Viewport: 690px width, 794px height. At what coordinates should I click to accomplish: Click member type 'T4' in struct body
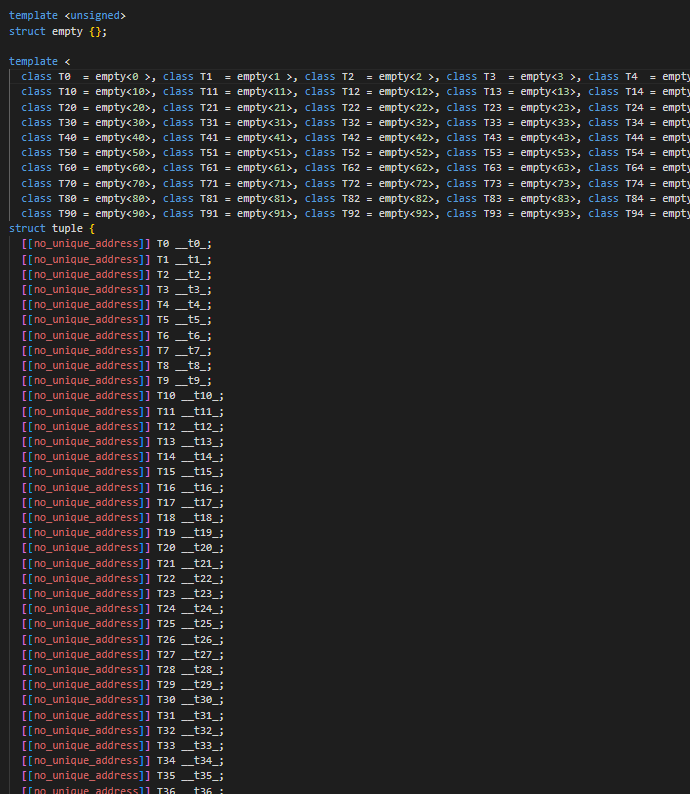[163, 304]
